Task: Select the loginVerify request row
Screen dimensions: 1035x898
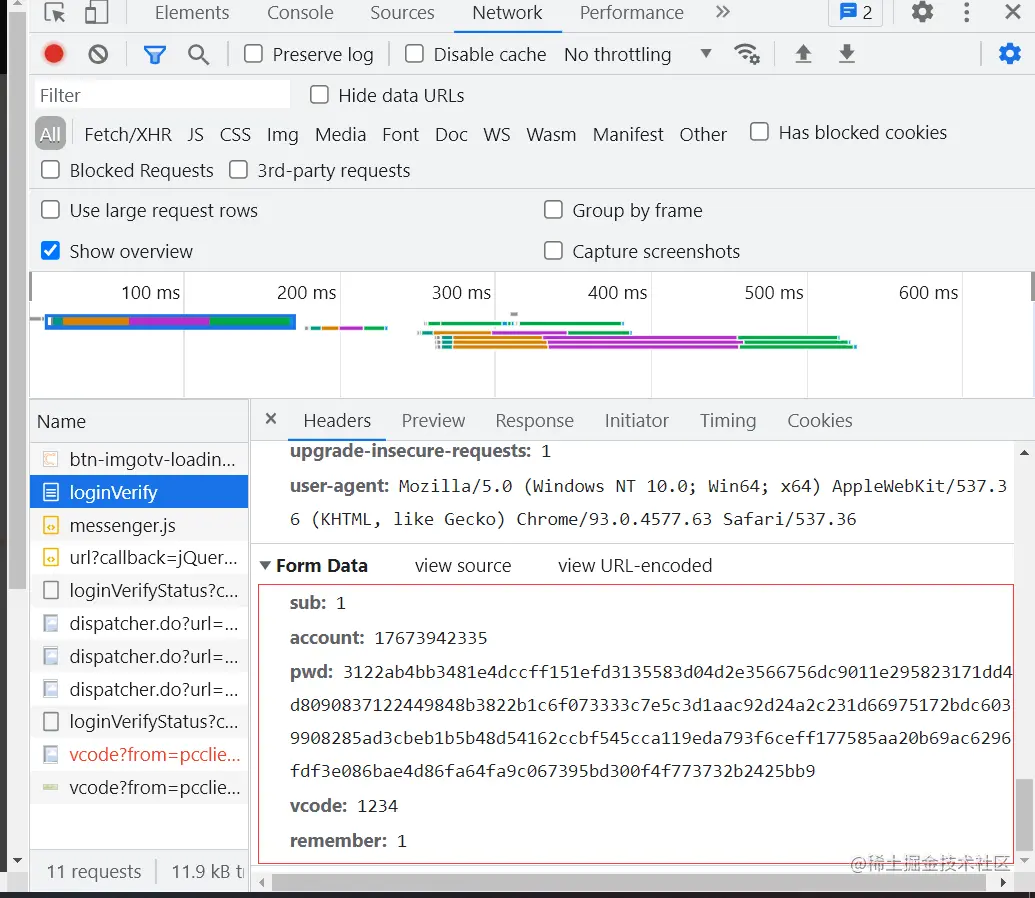Action: pyautogui.click(x=139, y=492)
